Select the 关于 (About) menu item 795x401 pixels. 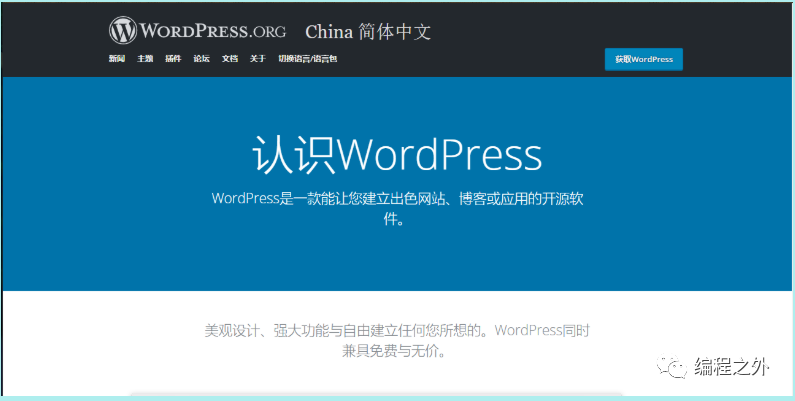coord(258,59)
